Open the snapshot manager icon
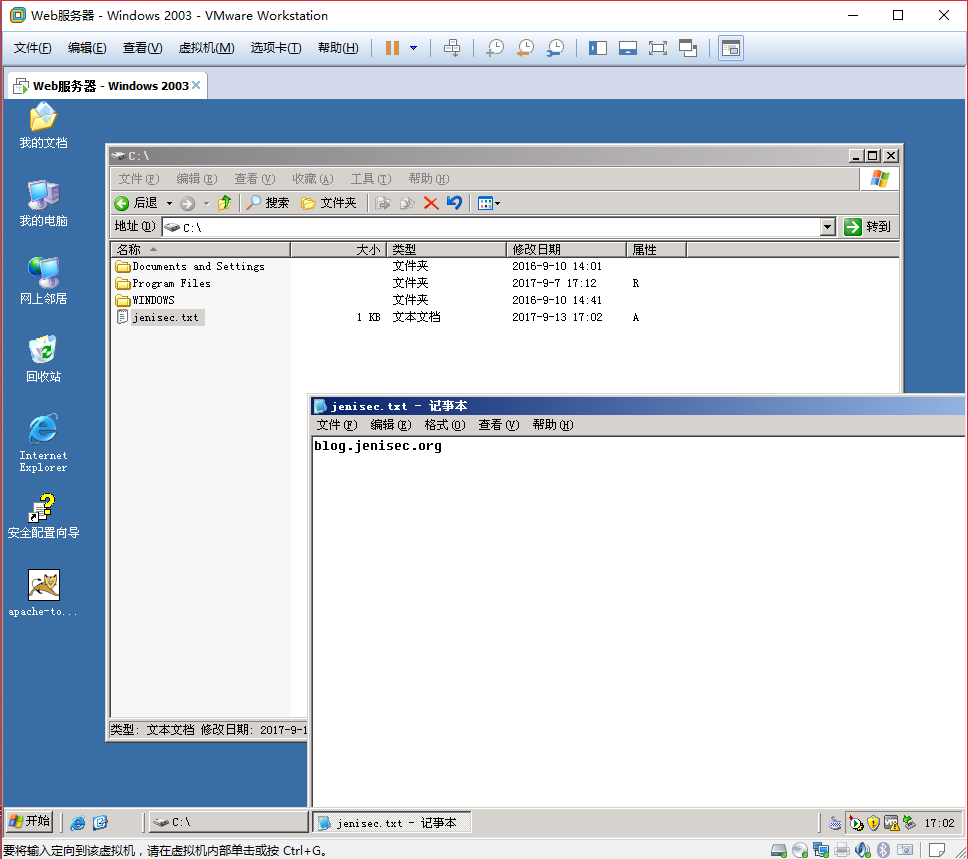This screenshot has height=859, width=968. coord(555,48)
